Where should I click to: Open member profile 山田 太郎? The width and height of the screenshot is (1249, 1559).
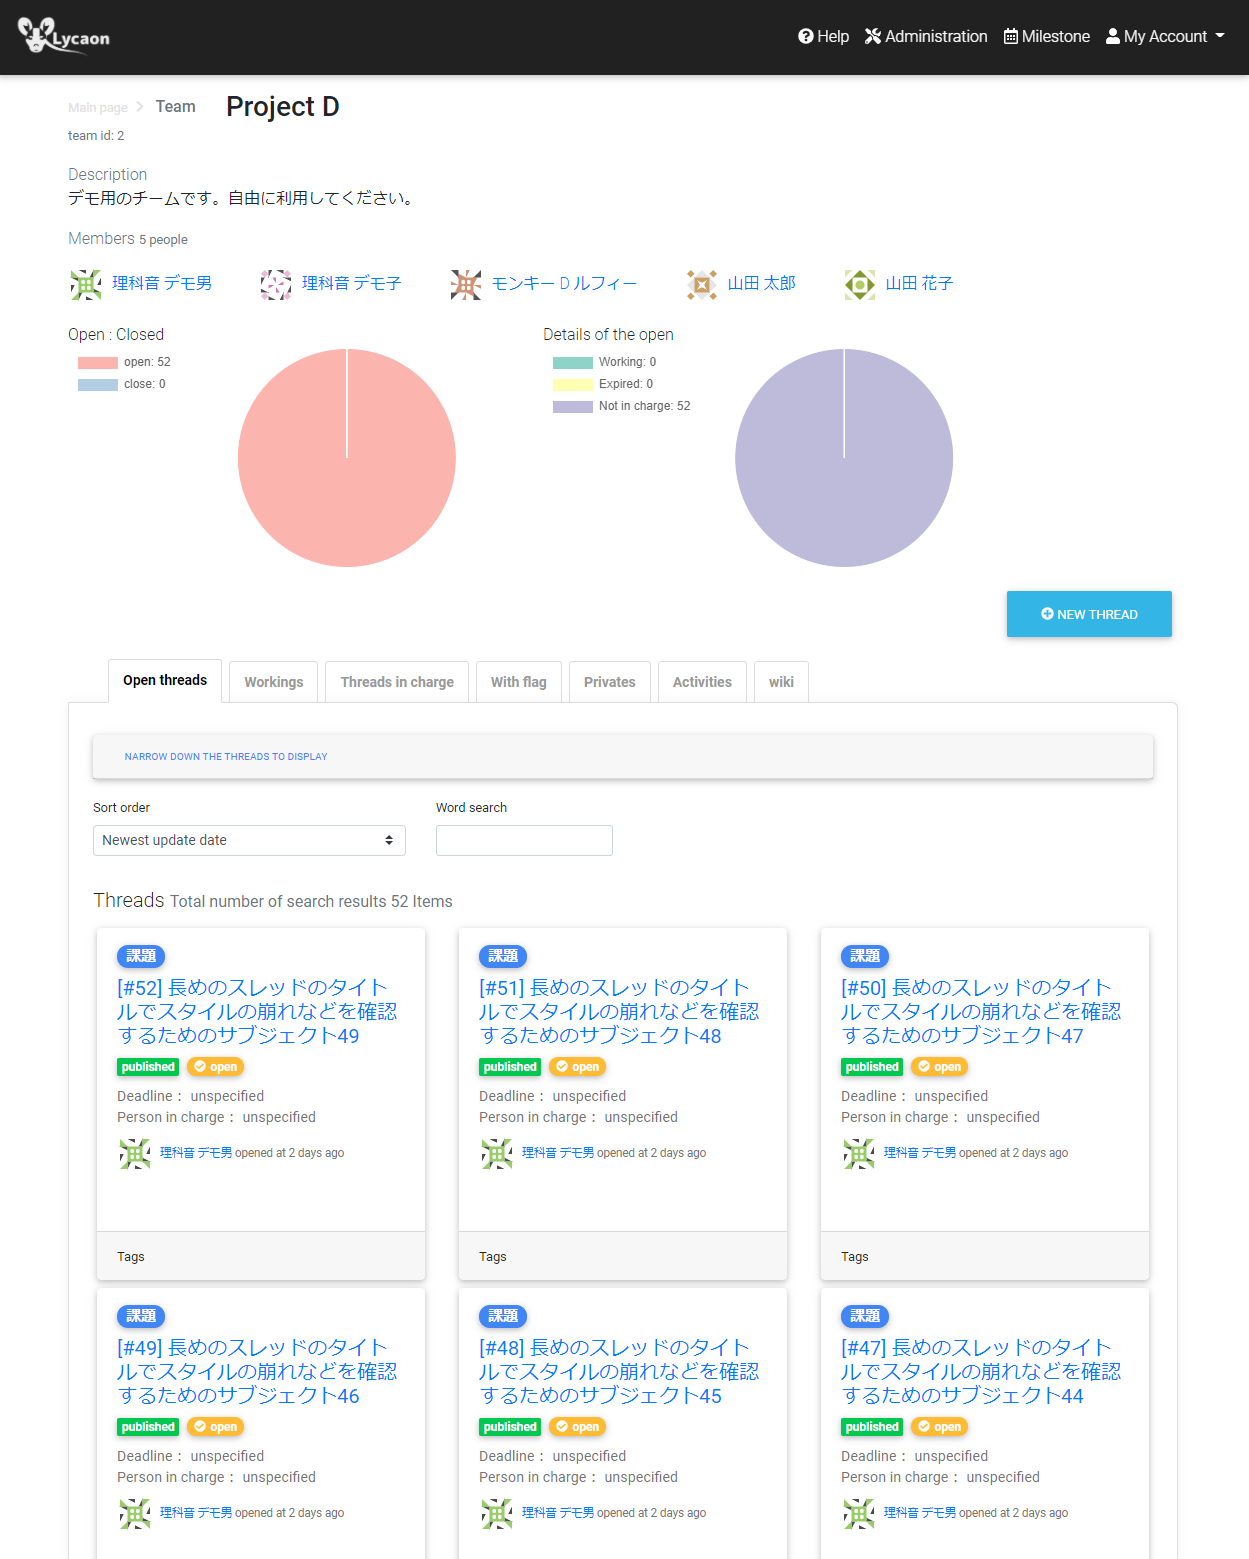coord(762,284)
